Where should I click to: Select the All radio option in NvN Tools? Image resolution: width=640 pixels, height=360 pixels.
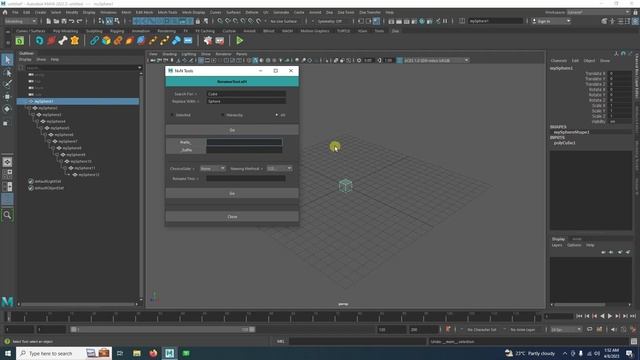pyautogui.click(x=277, y=115)
